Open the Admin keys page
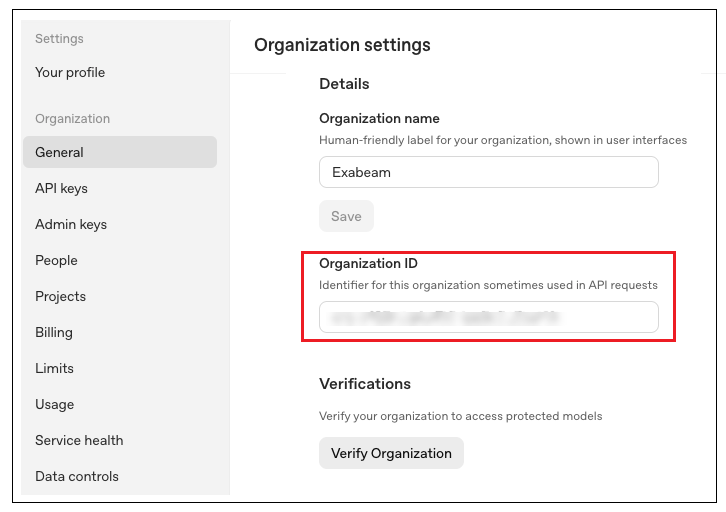 71,224
